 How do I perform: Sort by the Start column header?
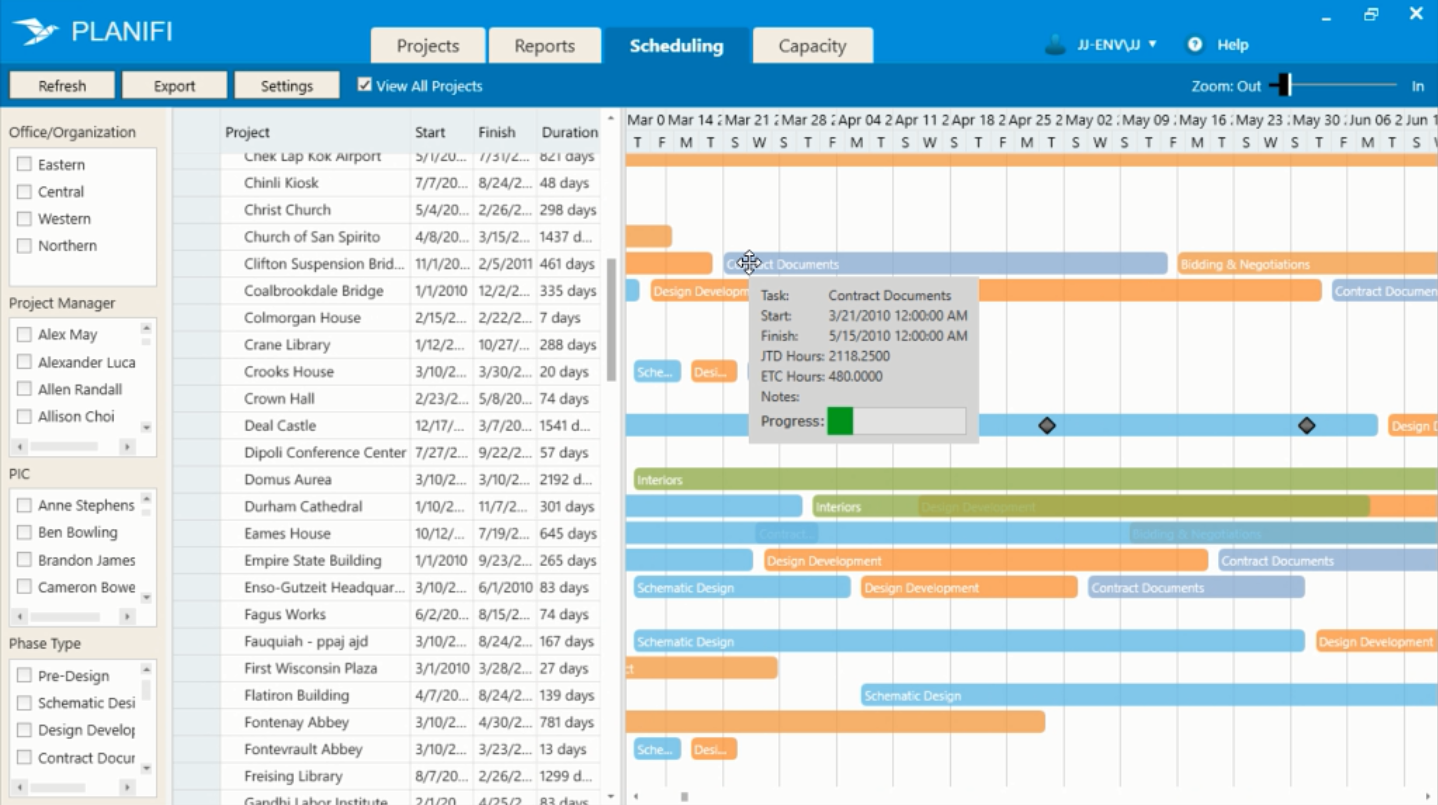pos(430,132)
